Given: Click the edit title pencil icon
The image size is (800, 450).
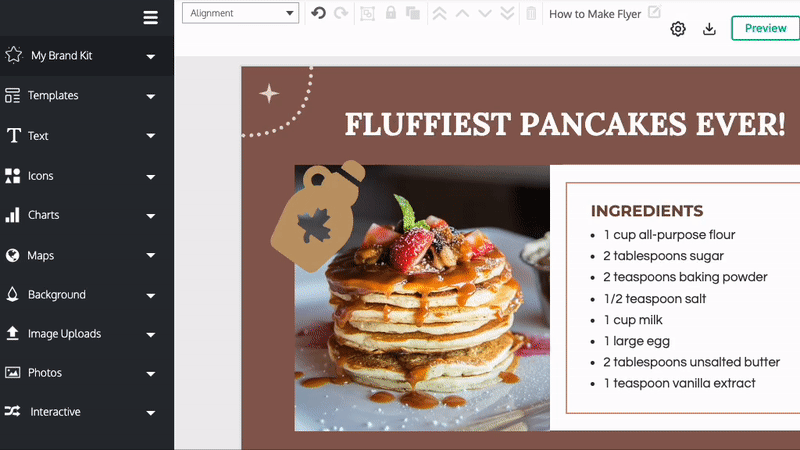Looking at the screenshot, I should point(655,12).
